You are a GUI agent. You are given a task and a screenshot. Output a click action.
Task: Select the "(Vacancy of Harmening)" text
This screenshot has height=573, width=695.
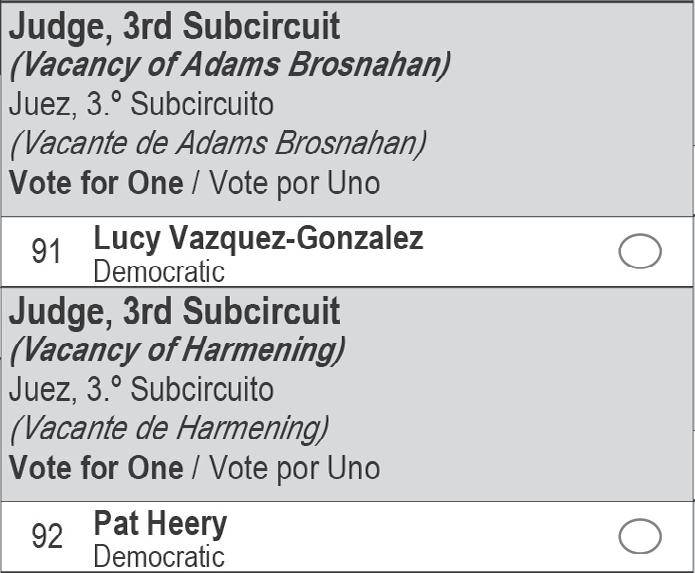[x=177, y=350]
